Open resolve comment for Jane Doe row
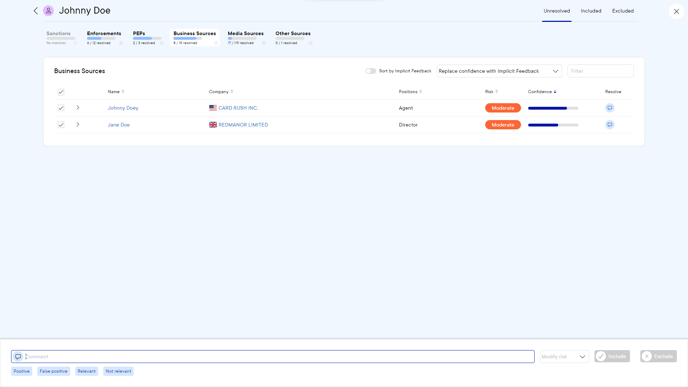688x387 pixels. pyautogui.click(x=609, y=125)
